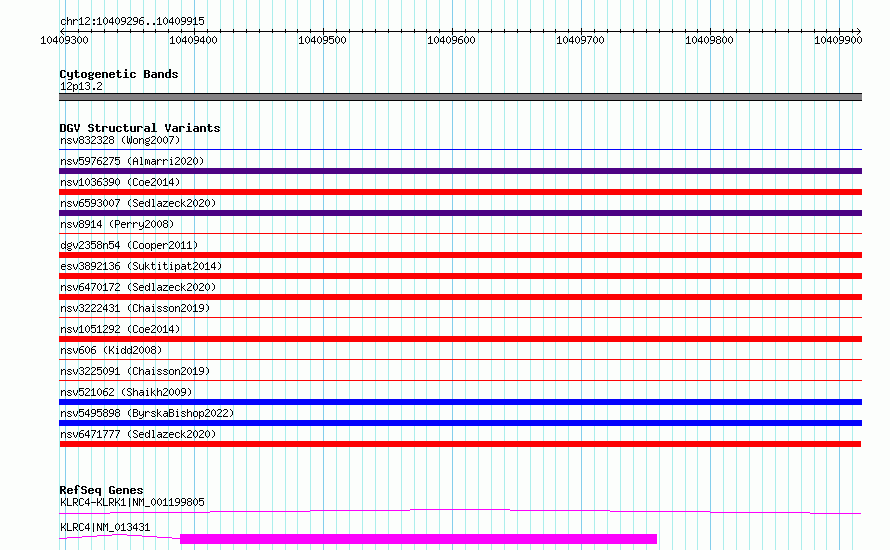Select variant label nsv606 (Kidd2008)

coord(111,350)
